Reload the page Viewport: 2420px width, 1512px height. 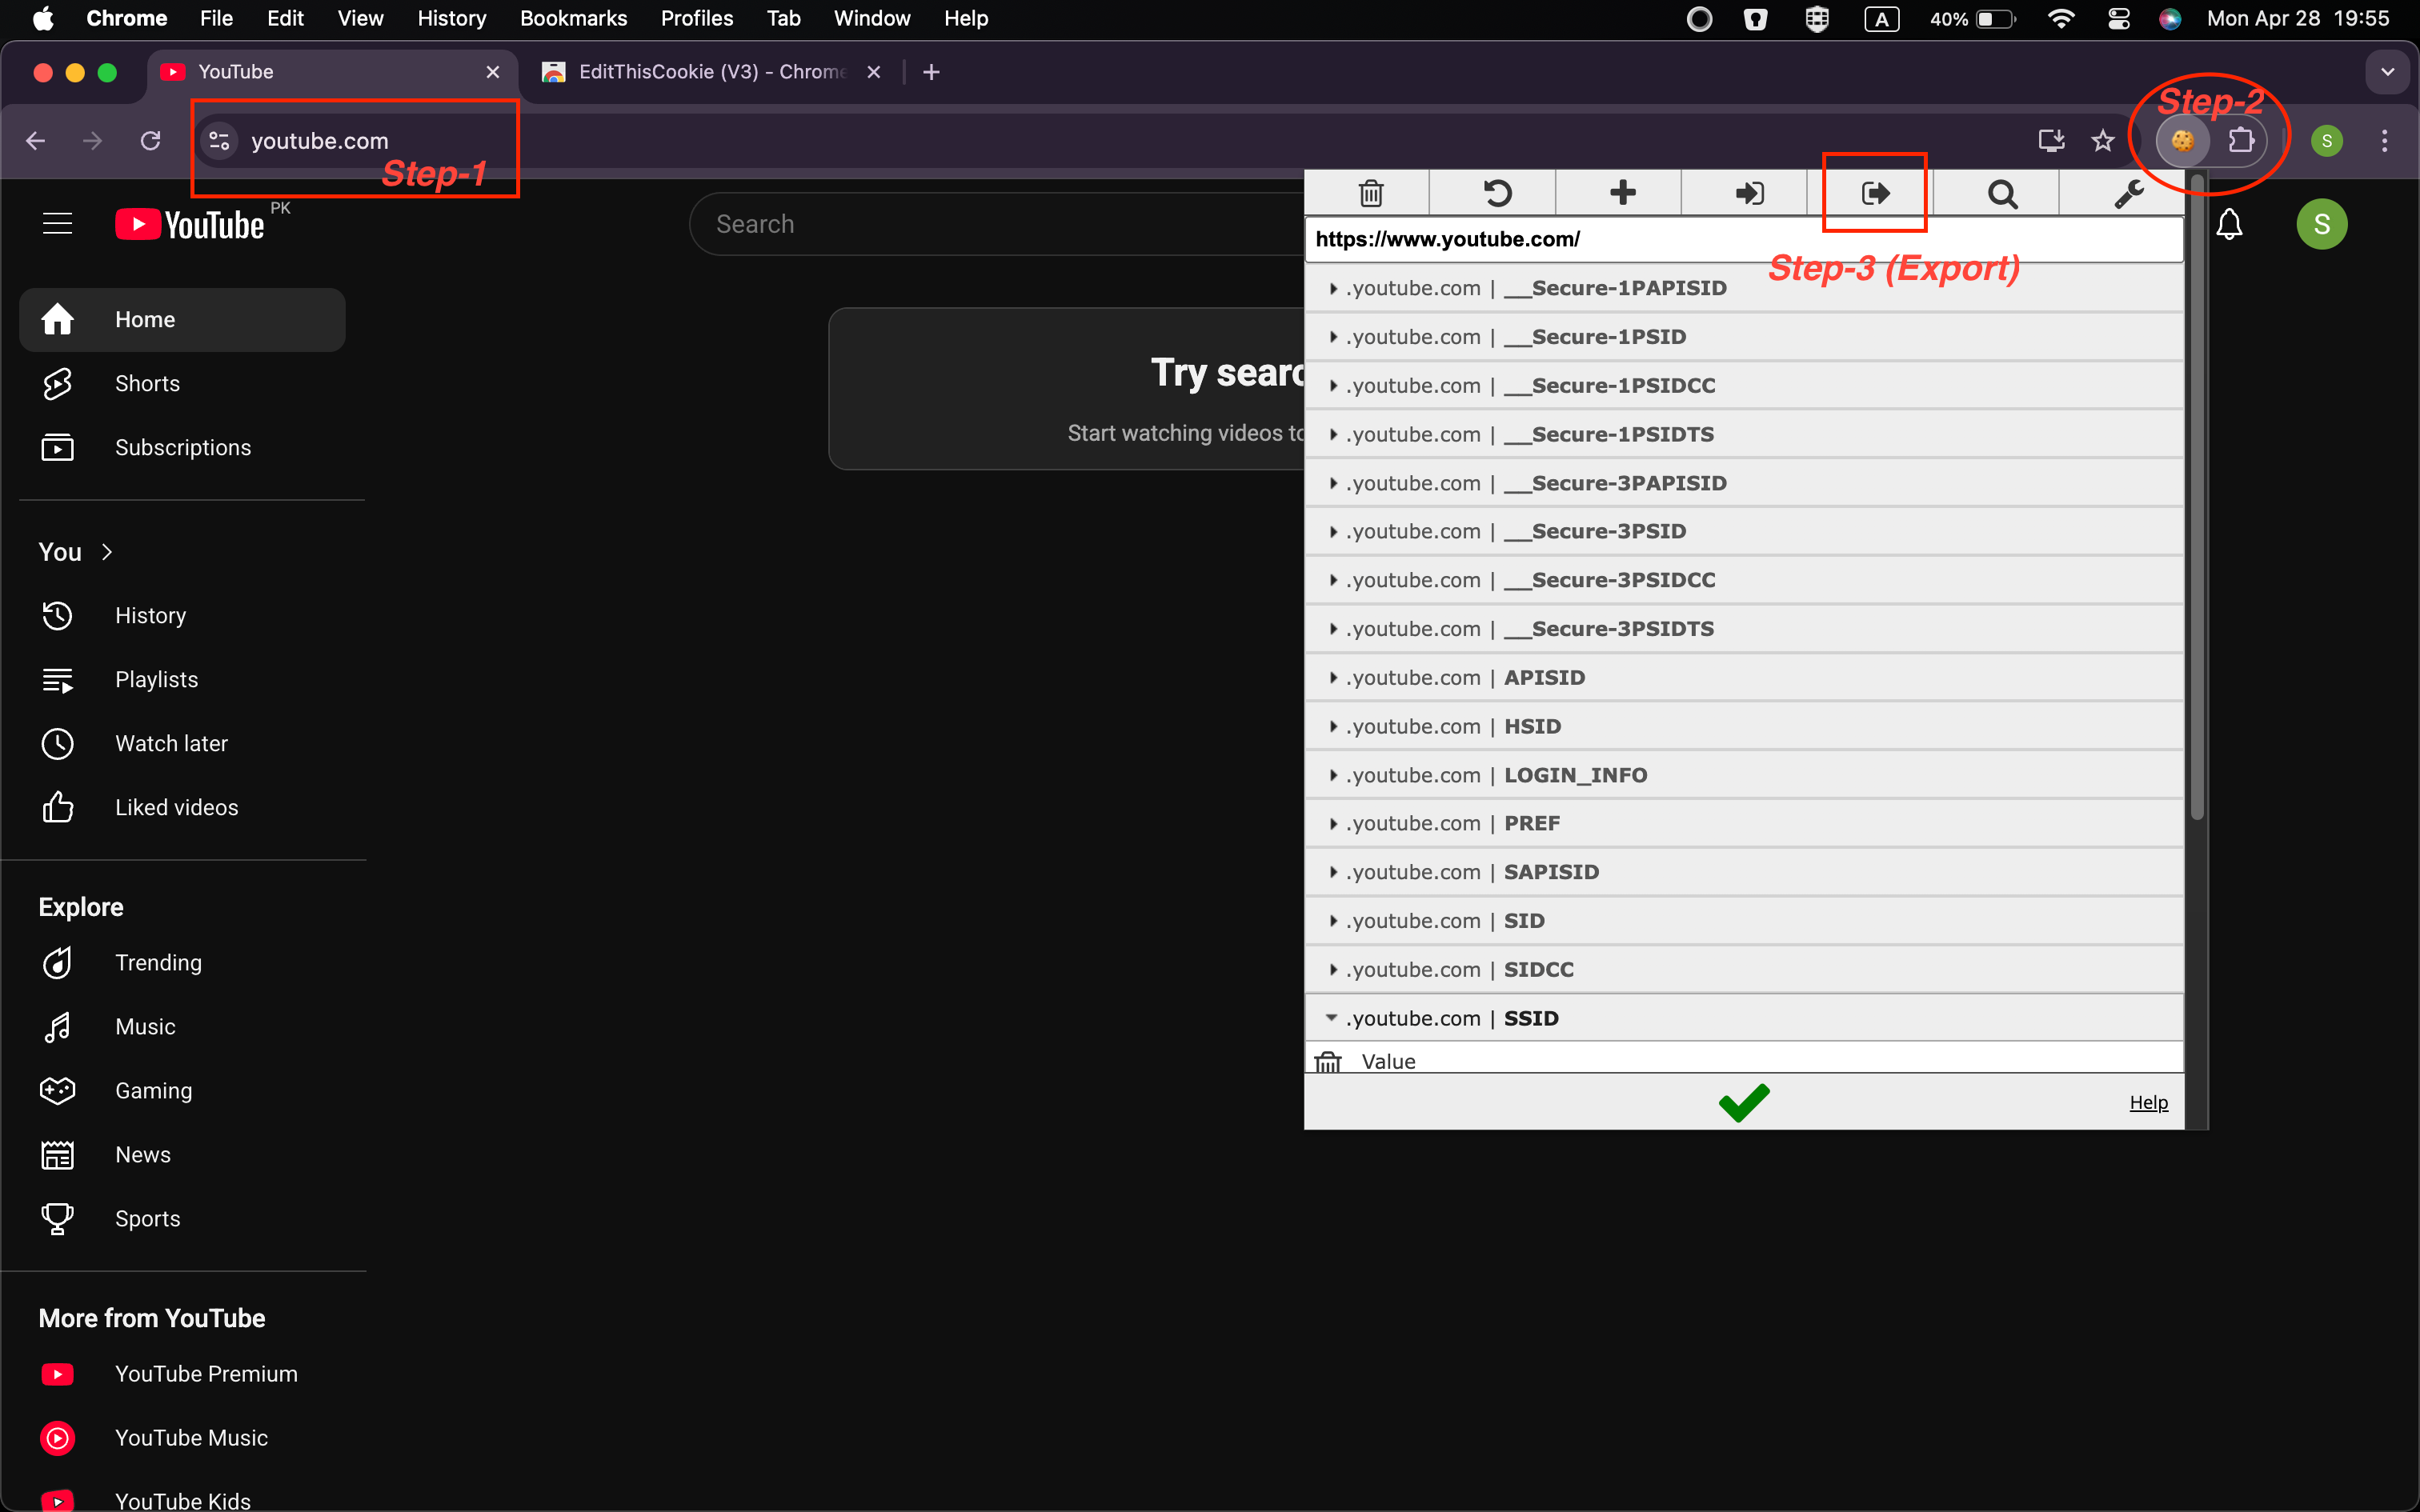(x=151, y=141)
